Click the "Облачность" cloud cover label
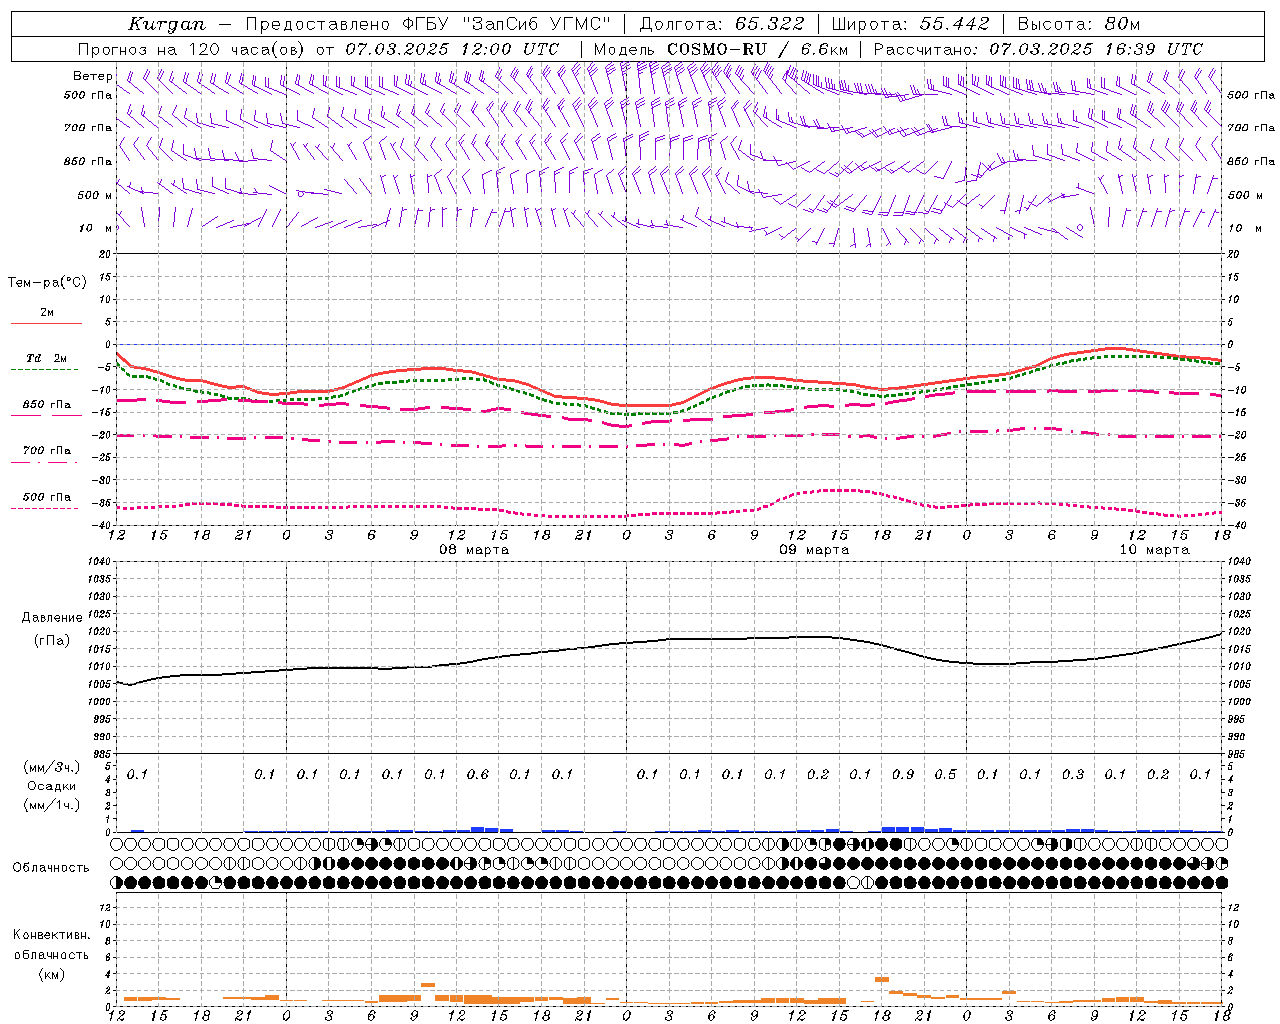Screen dimensions: 1280x1024 pyautogui.click(x=51, y=868)
